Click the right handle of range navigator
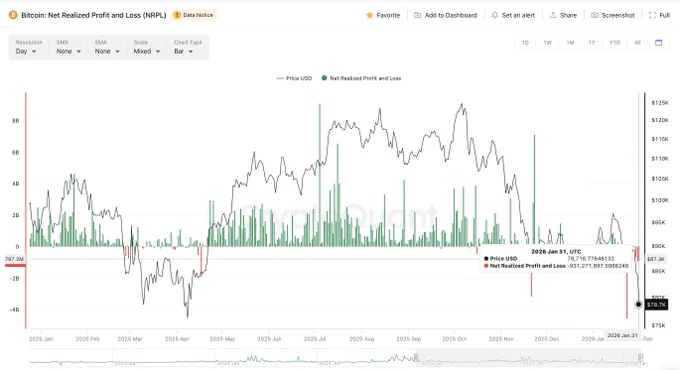 point(640,358)
